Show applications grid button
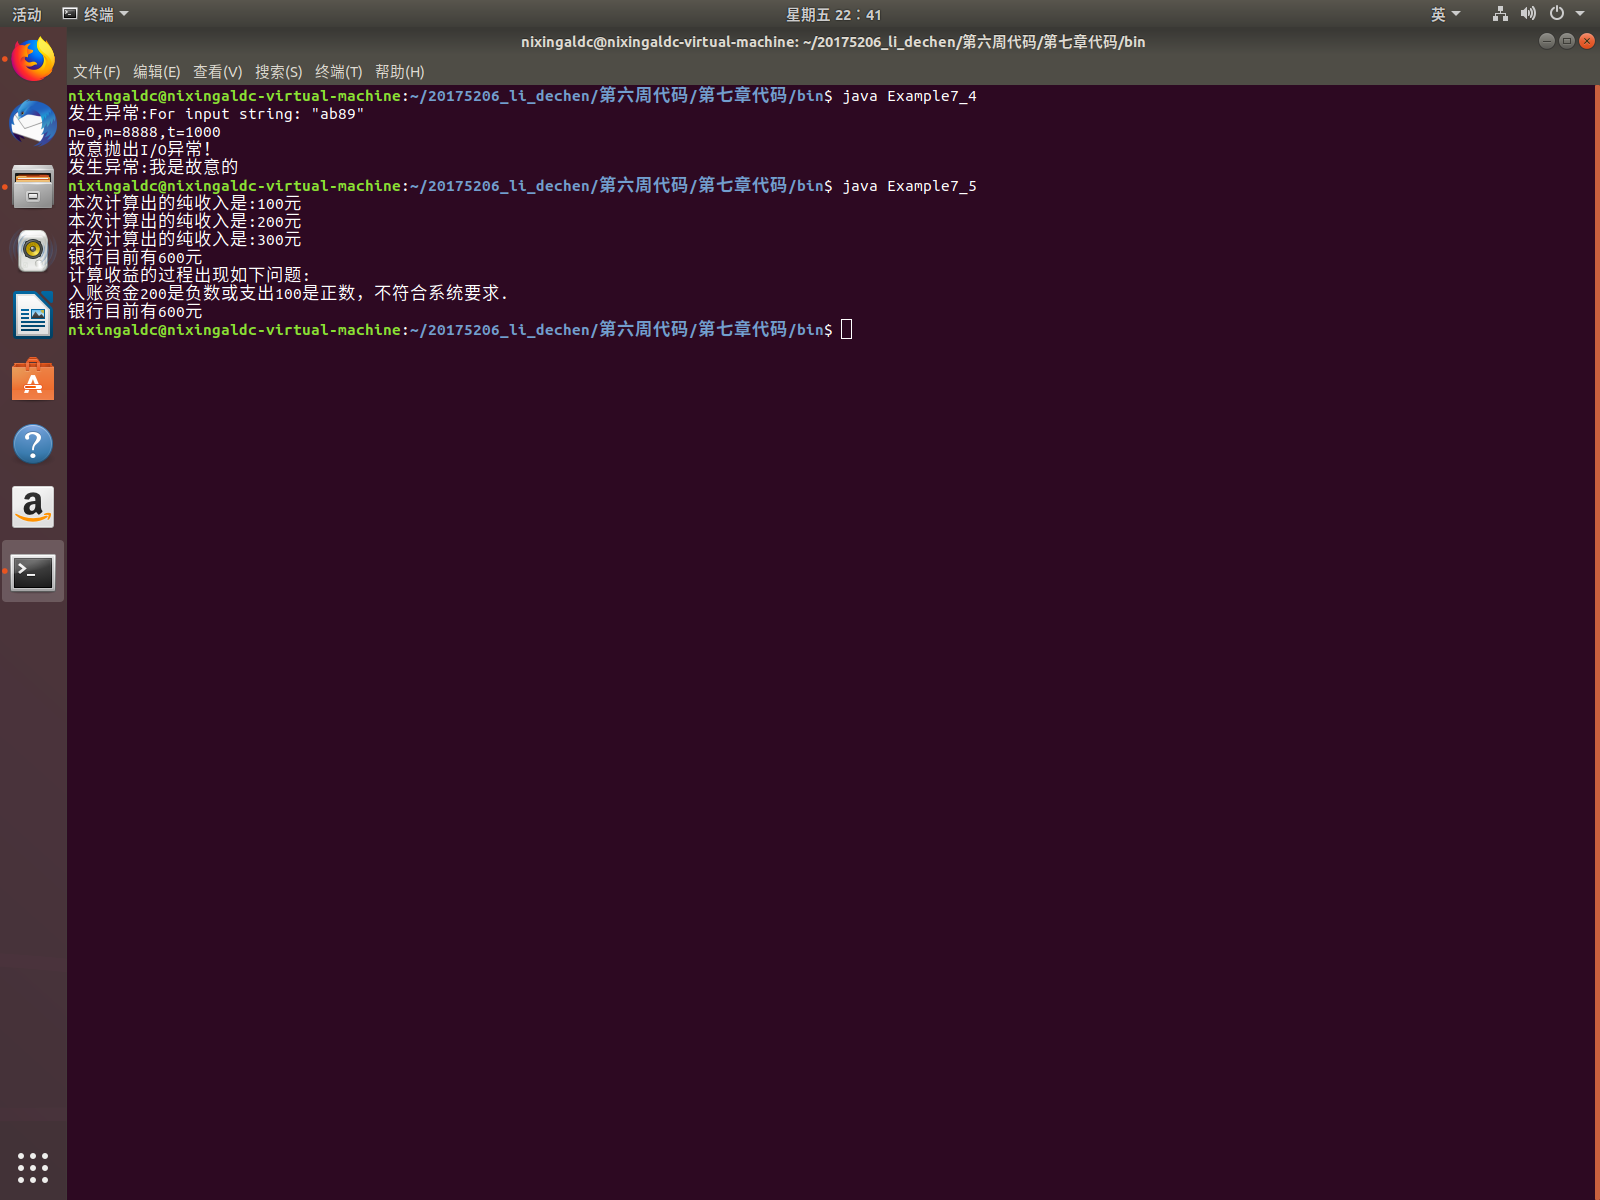The image size is (1600, 1200). pos(33,1167)
